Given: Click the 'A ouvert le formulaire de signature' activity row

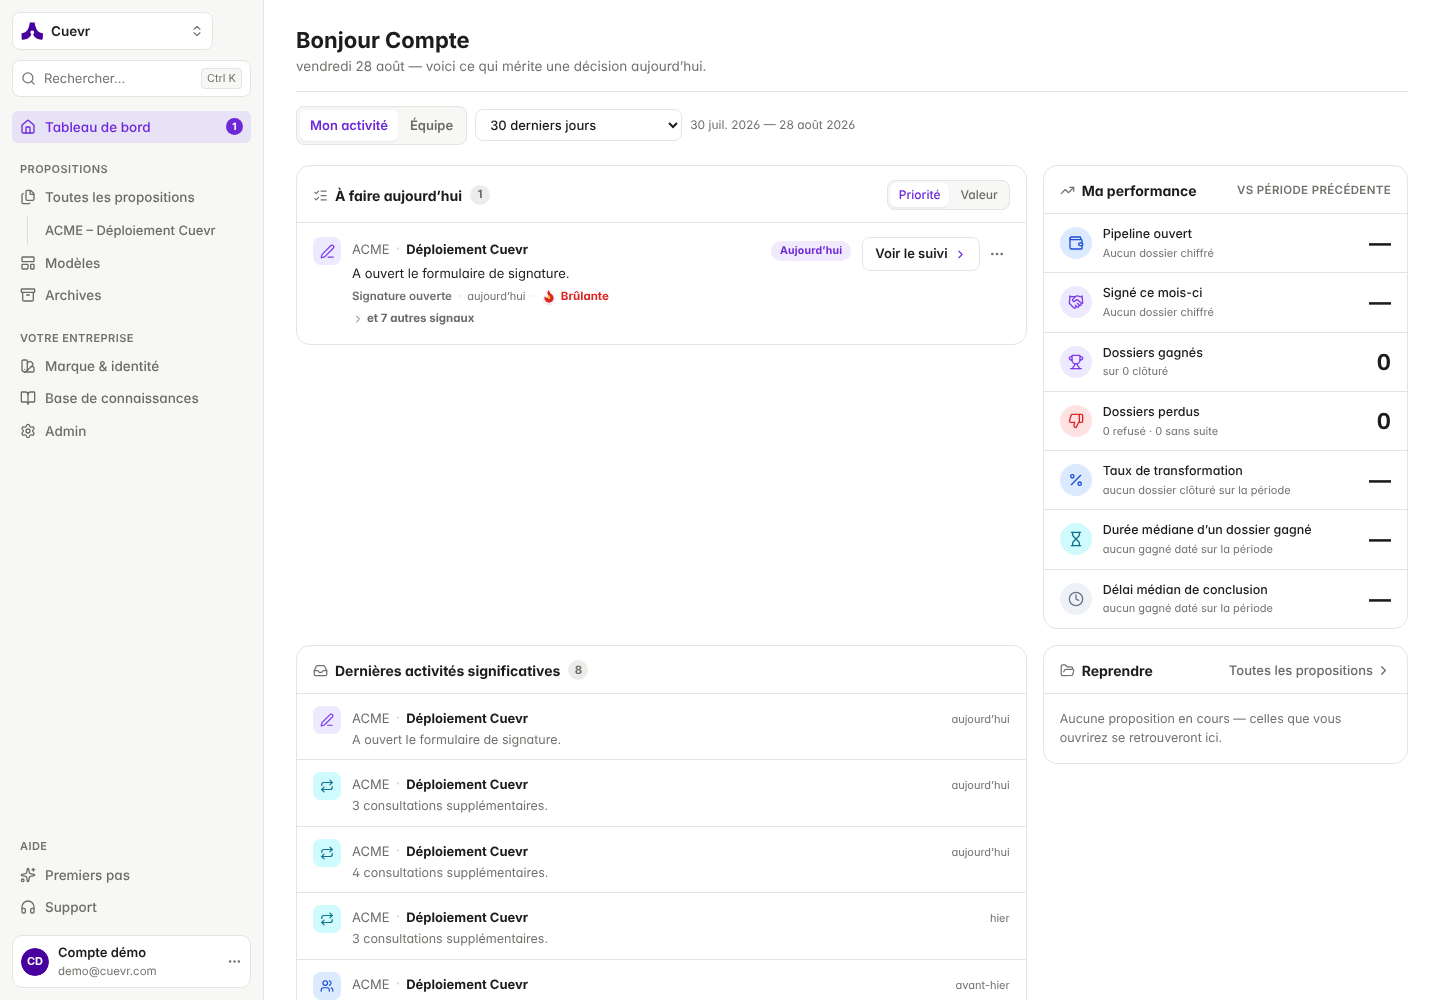Looking at the screenshot, I should pyautogui.click(x=661, y=727).
